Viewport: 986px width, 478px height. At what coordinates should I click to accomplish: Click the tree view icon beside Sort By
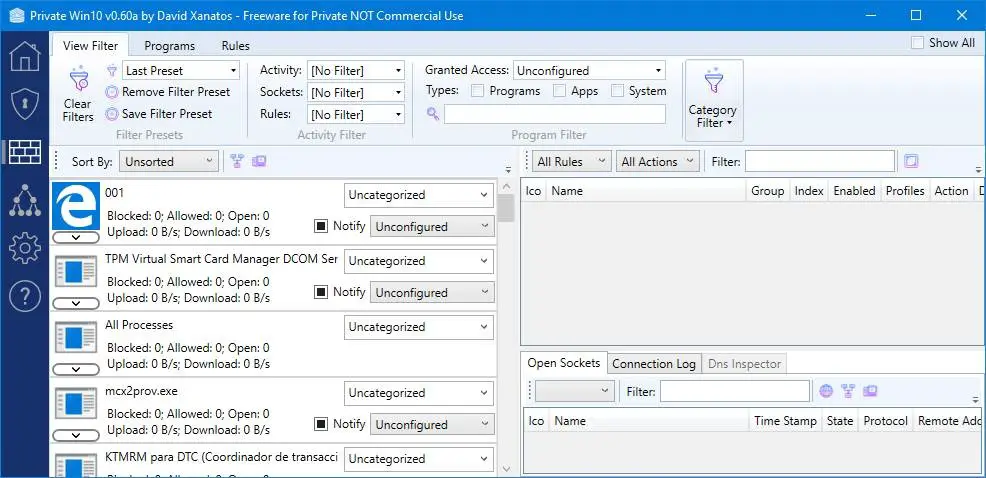point(236,161)
